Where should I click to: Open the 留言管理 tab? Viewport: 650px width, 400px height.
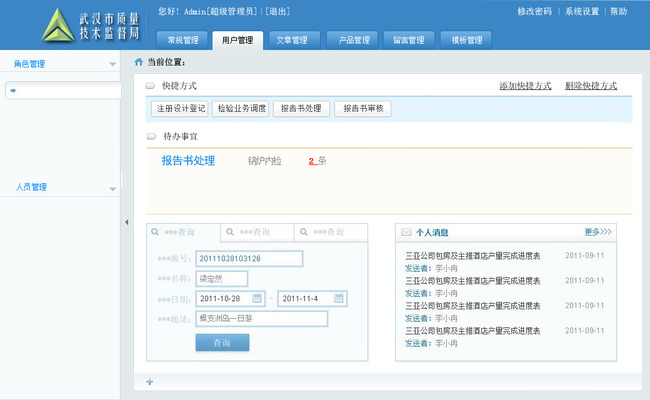[x=409, y=40]
